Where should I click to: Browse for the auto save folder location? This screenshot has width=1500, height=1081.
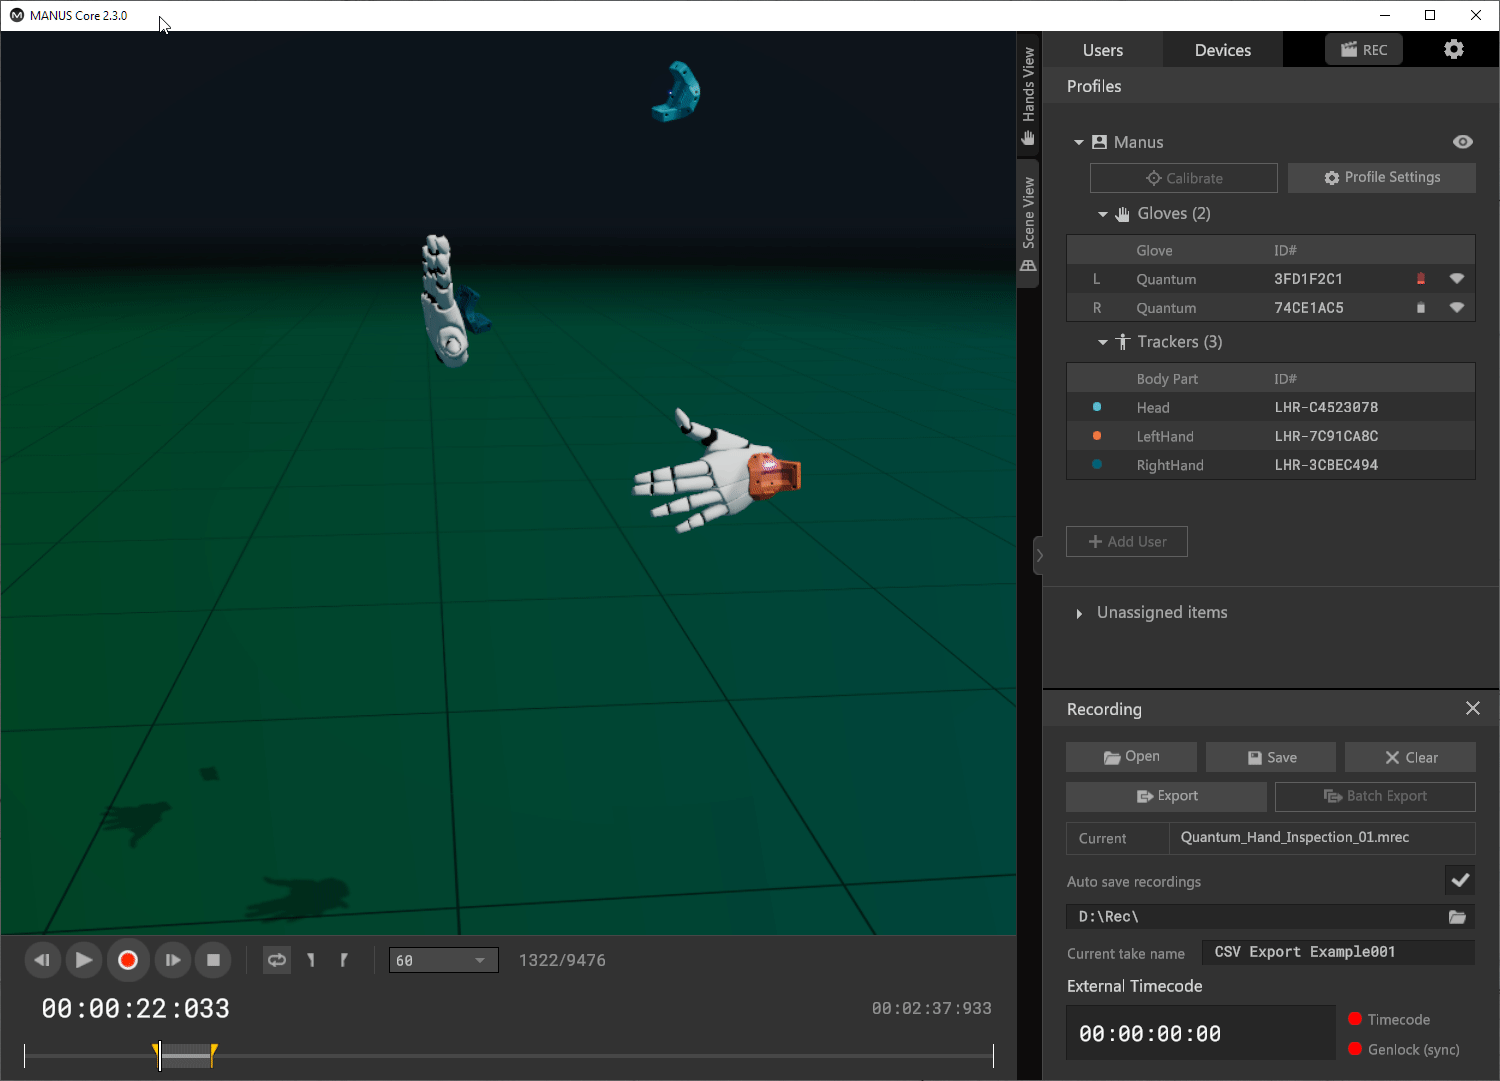click(1457, 917)
